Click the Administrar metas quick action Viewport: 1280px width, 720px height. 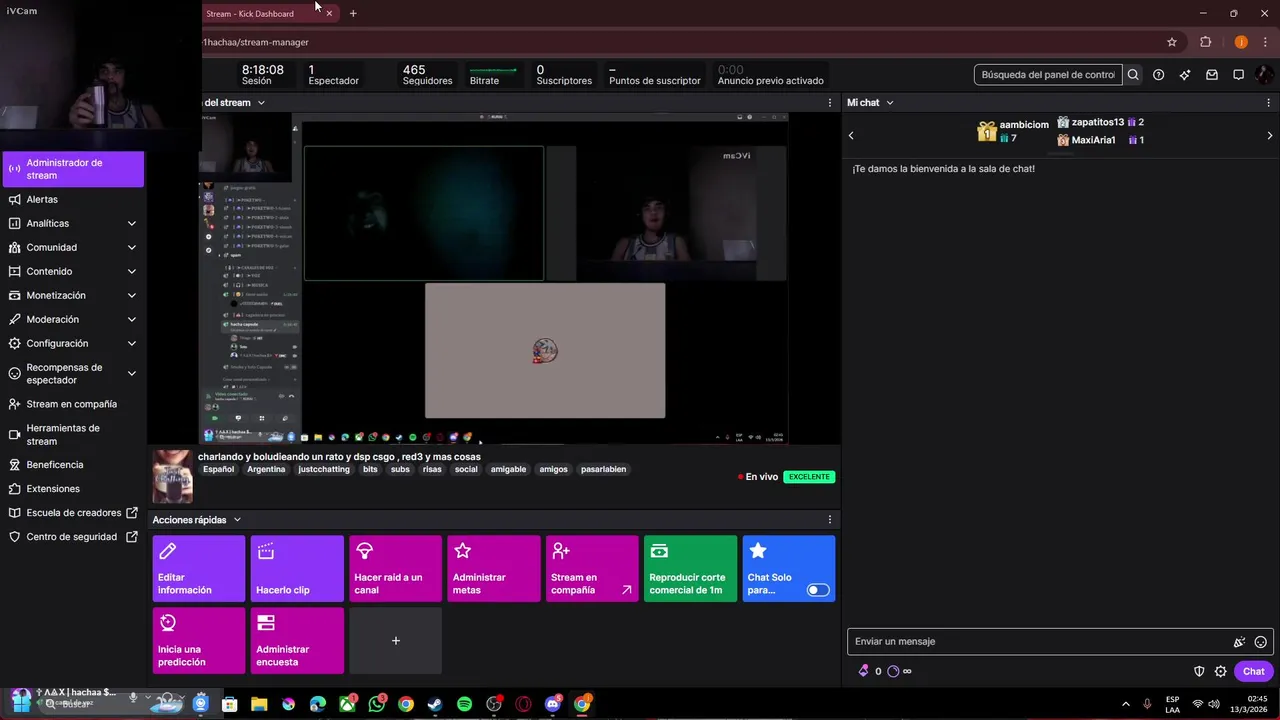click(x=494, y=569)
